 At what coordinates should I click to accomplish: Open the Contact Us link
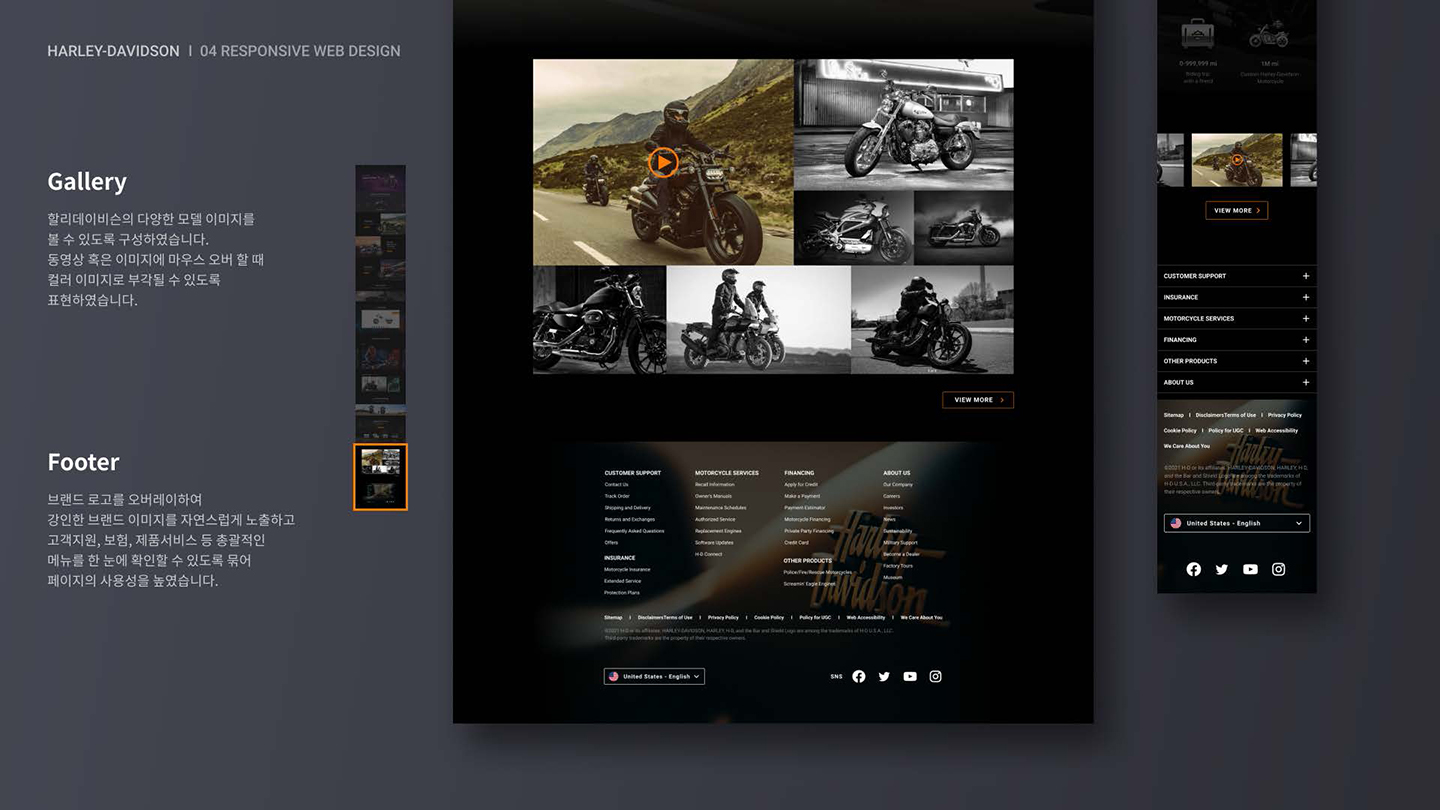(x=618, y=484)
